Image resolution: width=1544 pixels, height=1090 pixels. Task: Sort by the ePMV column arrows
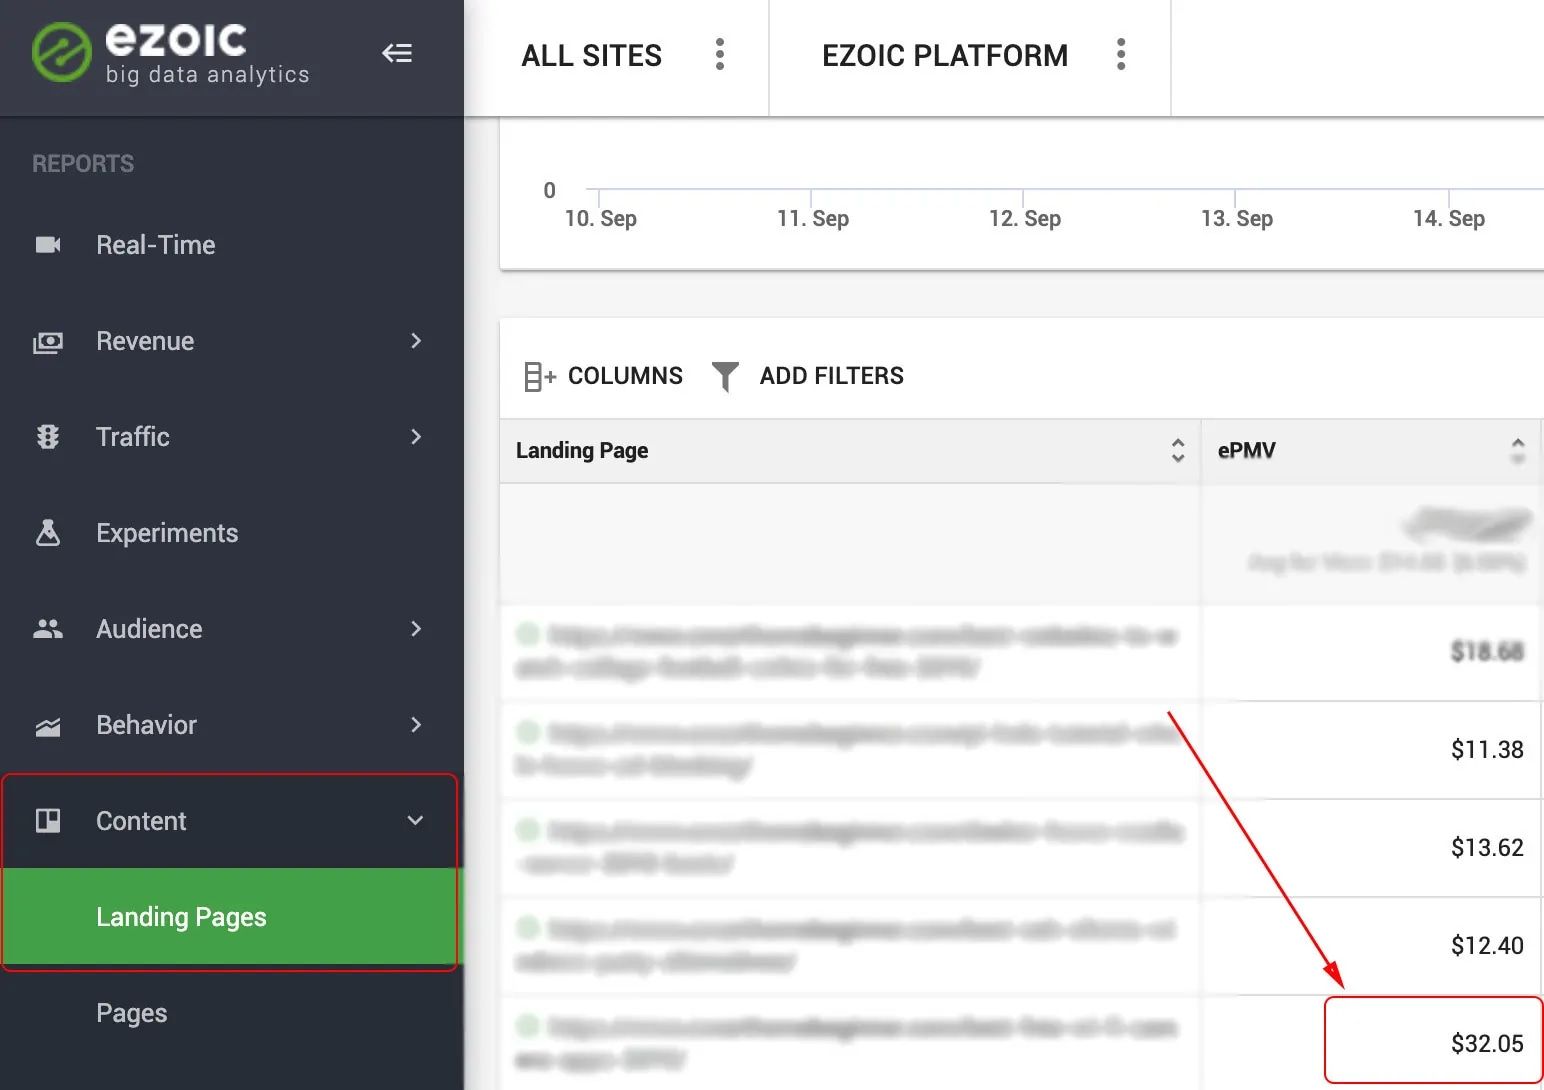click(x=1518, y=451)
